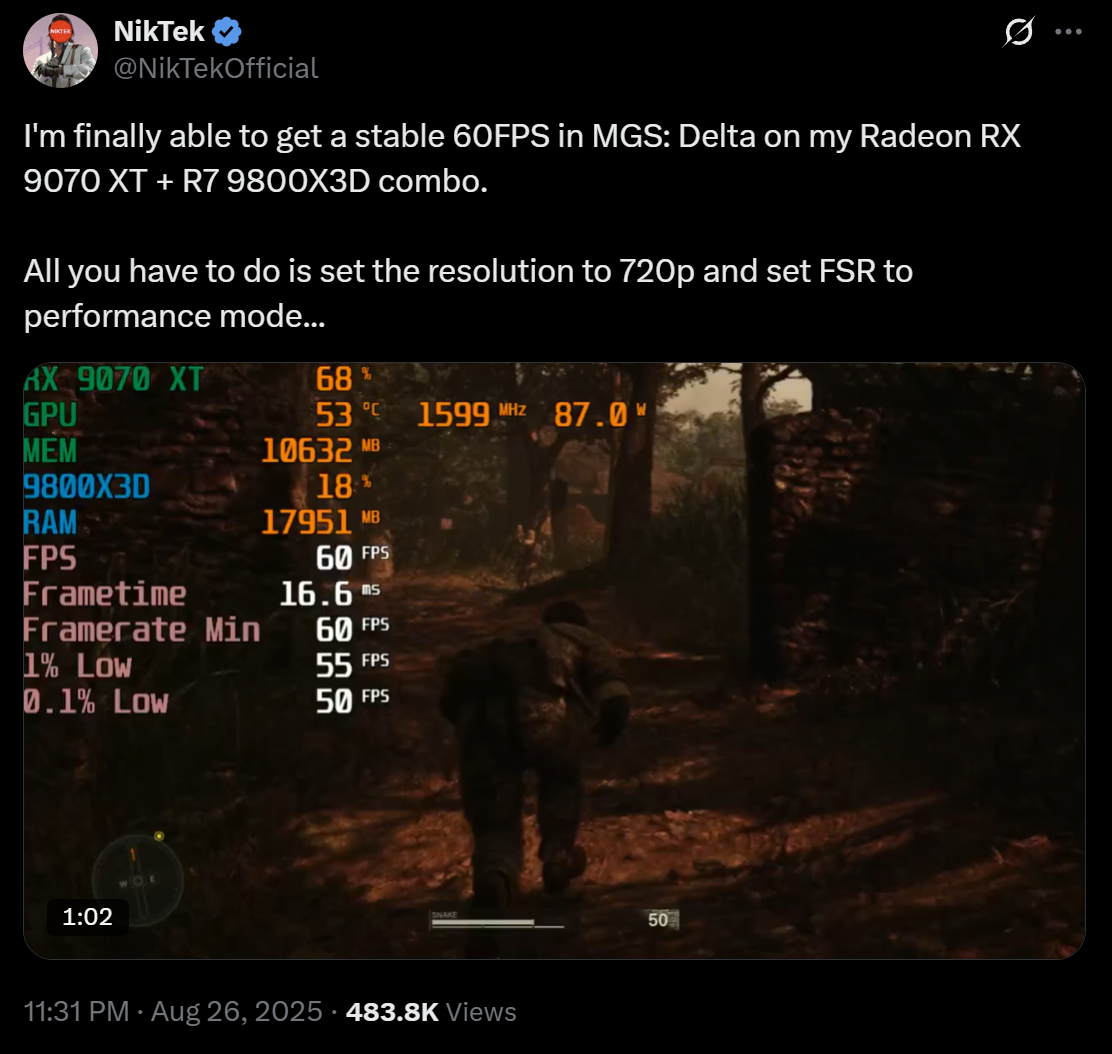Image resolution: width=1112 pixels, height=1054 pixels.
Task: Click the text about 720p resolution and FSR
Action: 468,293
